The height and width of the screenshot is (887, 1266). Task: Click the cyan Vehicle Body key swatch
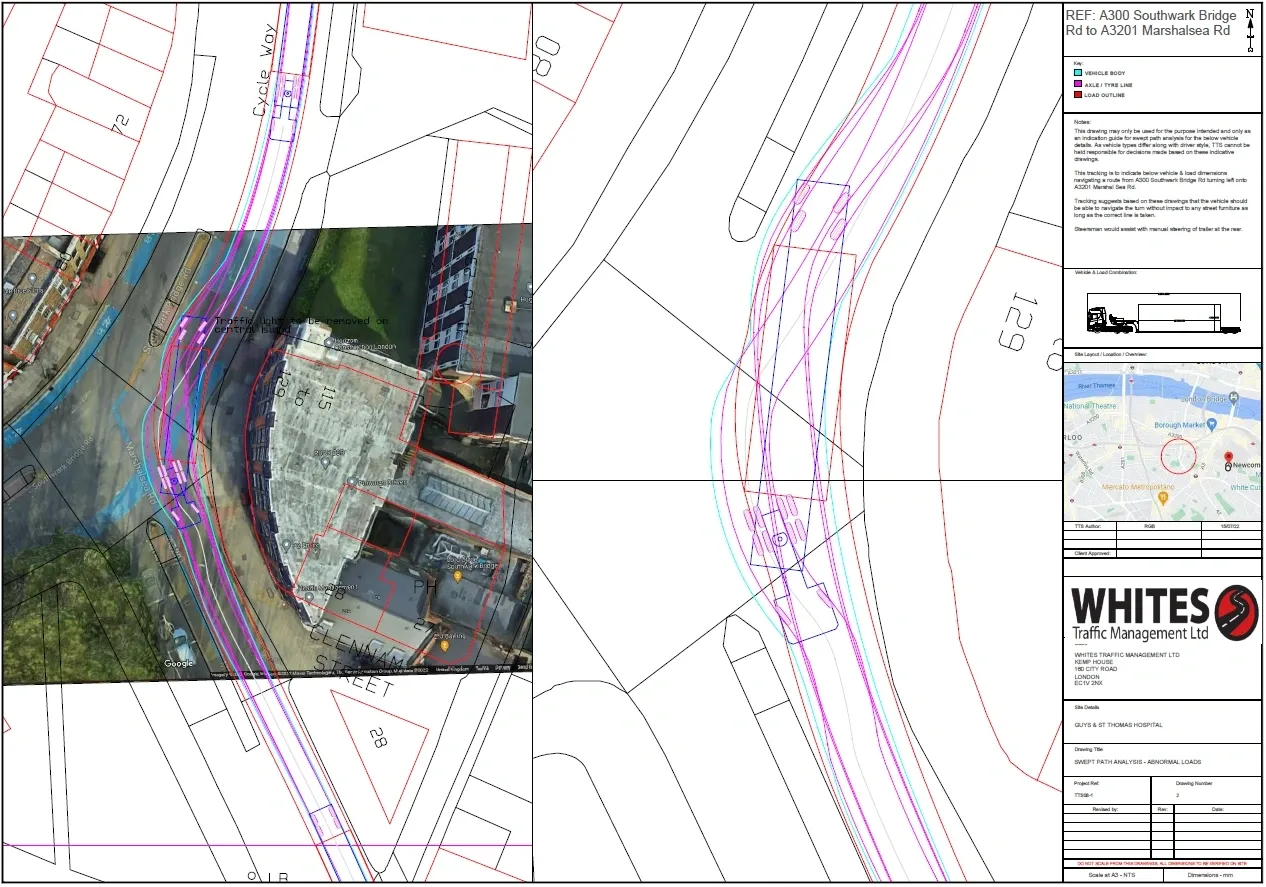pyautogui.click(x=1077, y=73)
